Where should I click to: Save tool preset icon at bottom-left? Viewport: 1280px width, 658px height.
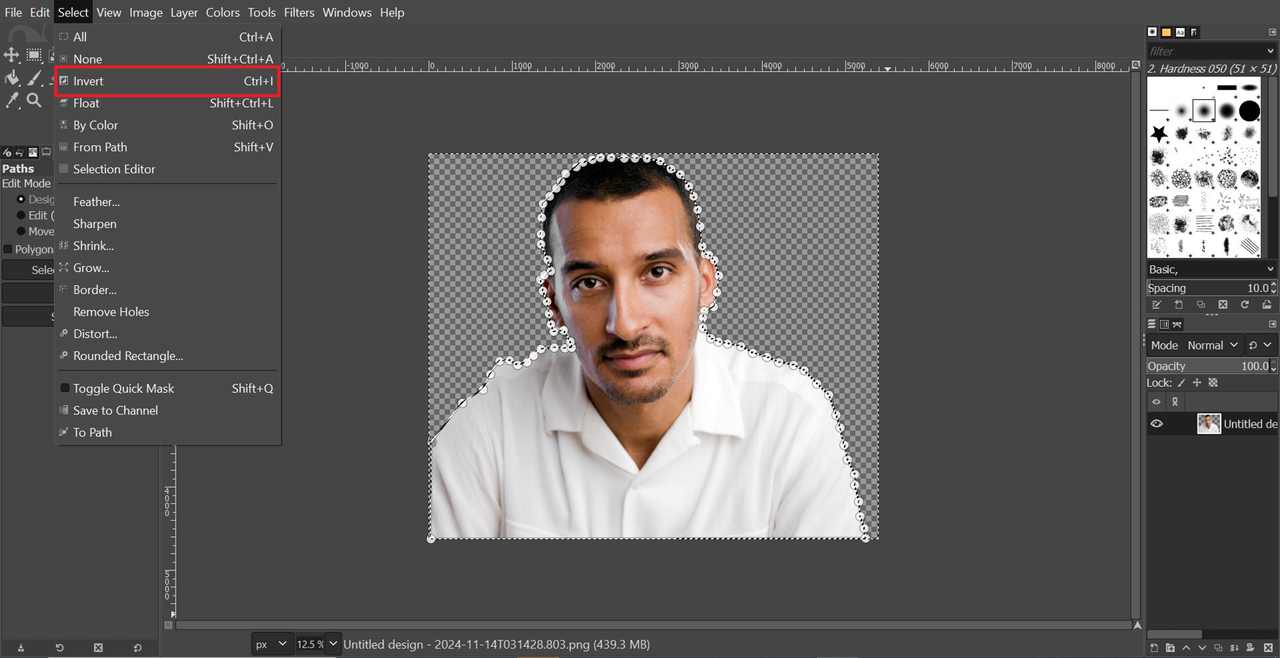(20, 648)
